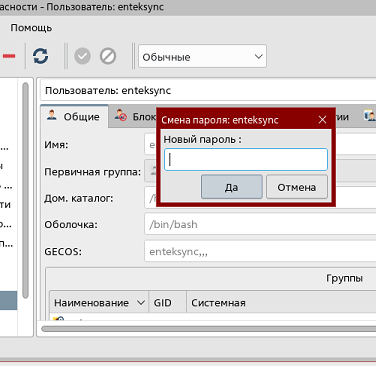Image resolution: width=376 pixels, height=366 pixels.
Task: Close the Смена пароля dialog with X
Action: tap(322, 120)
